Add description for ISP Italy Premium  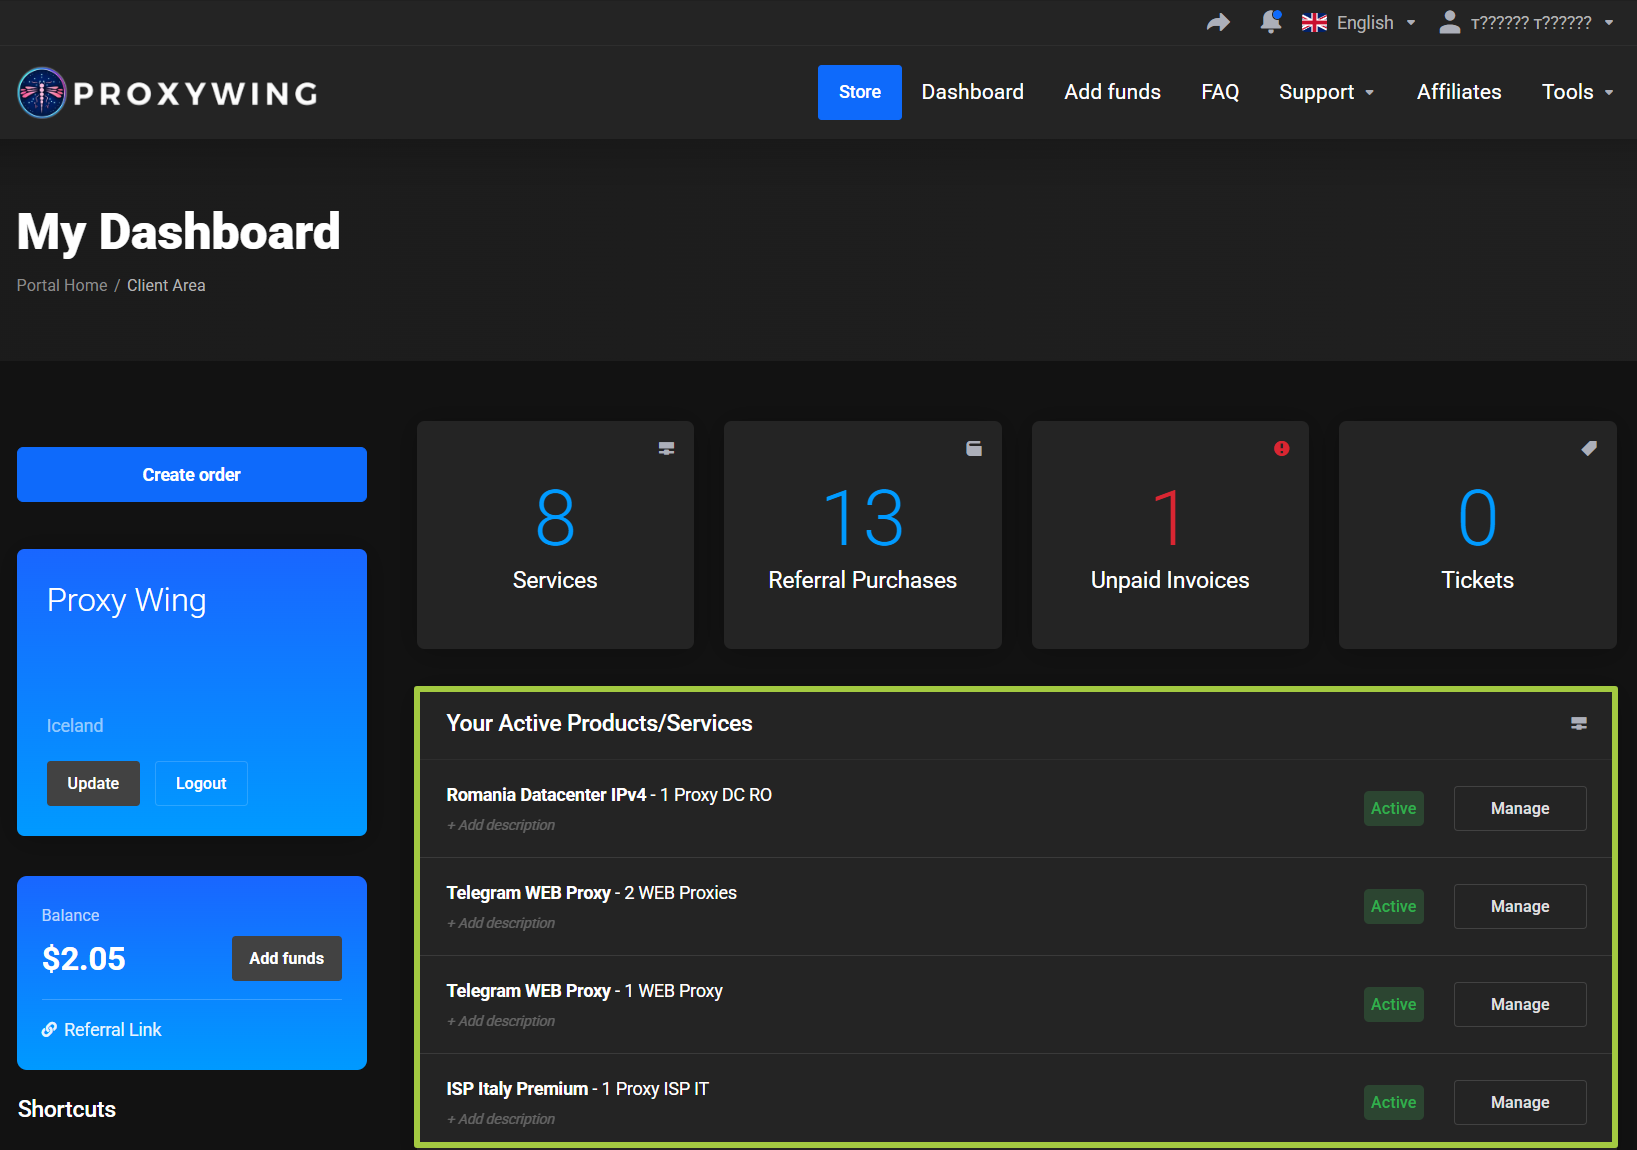tap(501, 1119)
